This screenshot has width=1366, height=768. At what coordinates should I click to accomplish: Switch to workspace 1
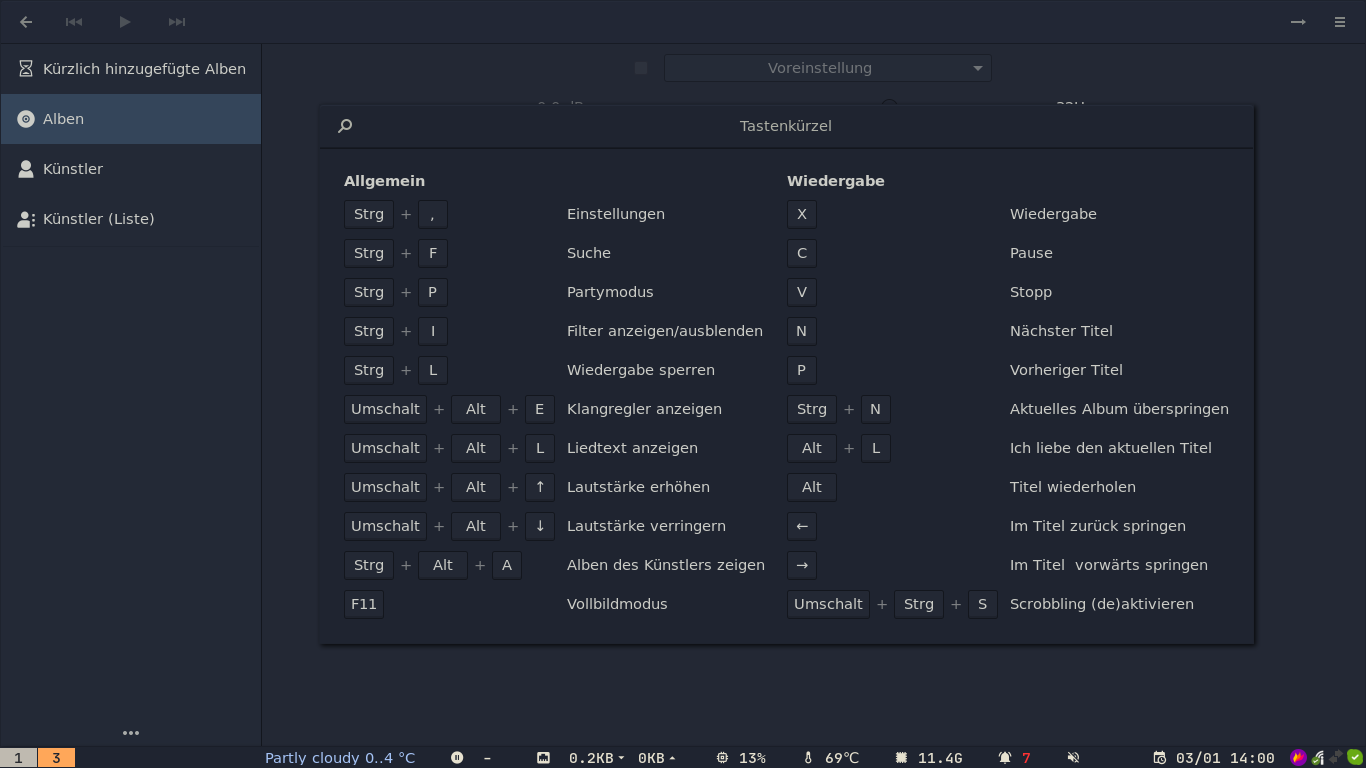[18, 758]
